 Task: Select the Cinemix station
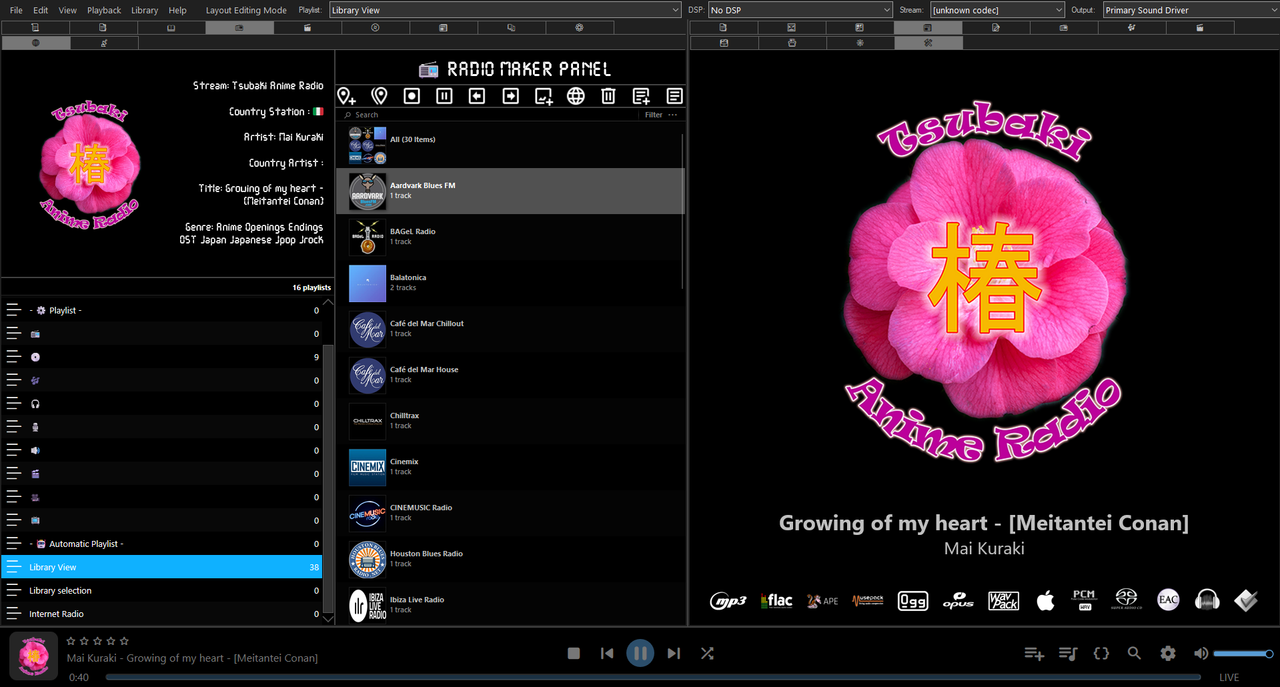510,467
